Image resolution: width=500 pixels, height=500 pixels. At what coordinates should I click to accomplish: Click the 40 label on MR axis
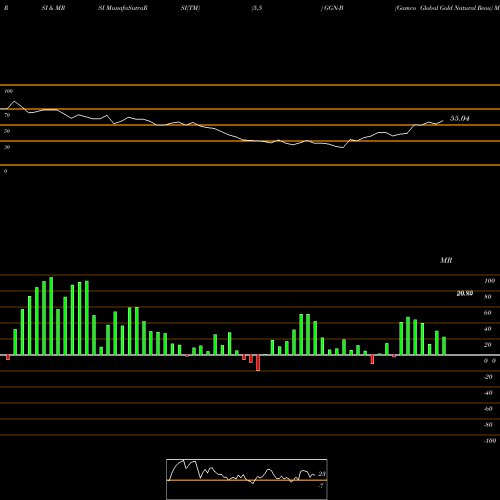pos(488,329)
